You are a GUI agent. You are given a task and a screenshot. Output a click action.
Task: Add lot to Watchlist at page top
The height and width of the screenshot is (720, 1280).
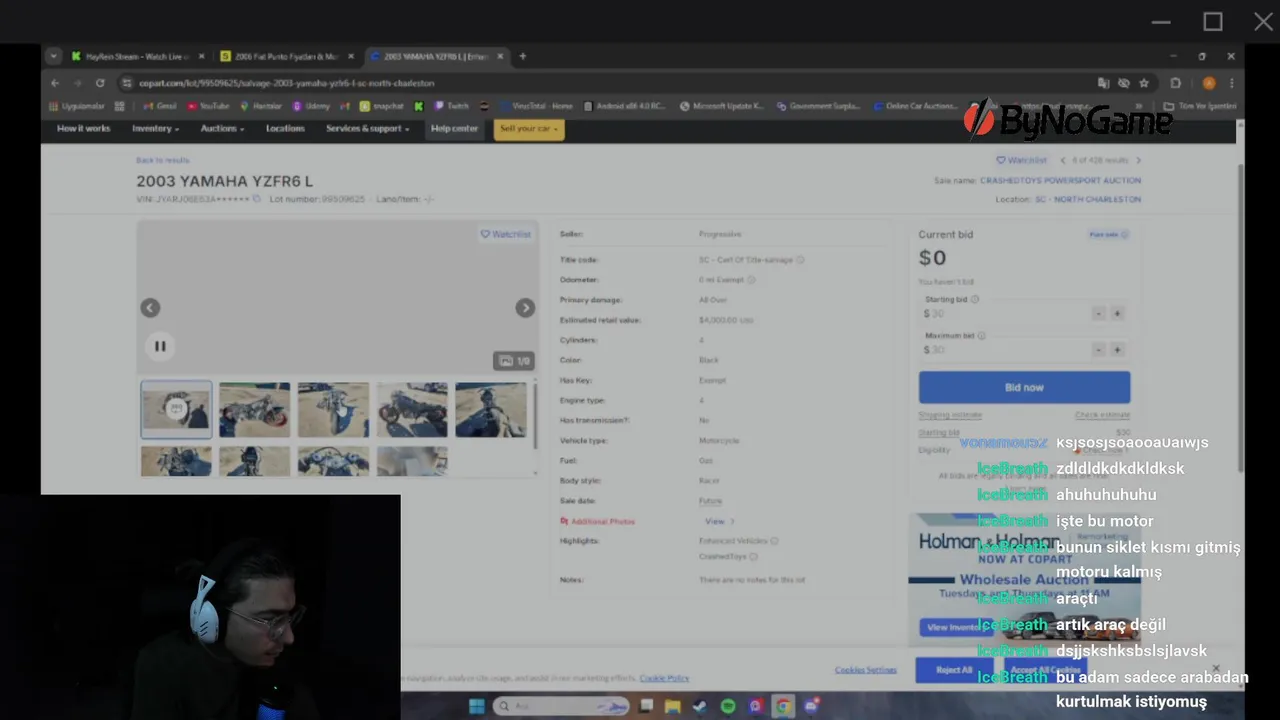tap(1021, 160)
